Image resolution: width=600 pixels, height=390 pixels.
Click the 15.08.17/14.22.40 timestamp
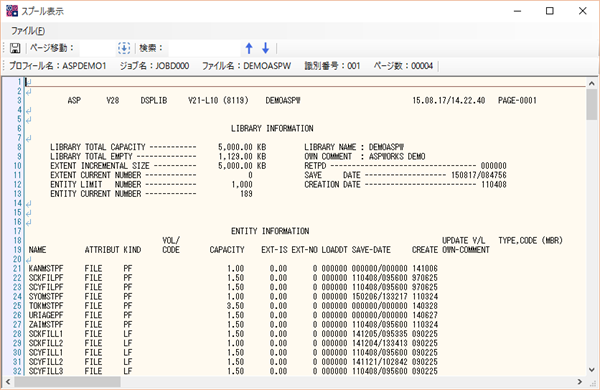click(449, 101)
